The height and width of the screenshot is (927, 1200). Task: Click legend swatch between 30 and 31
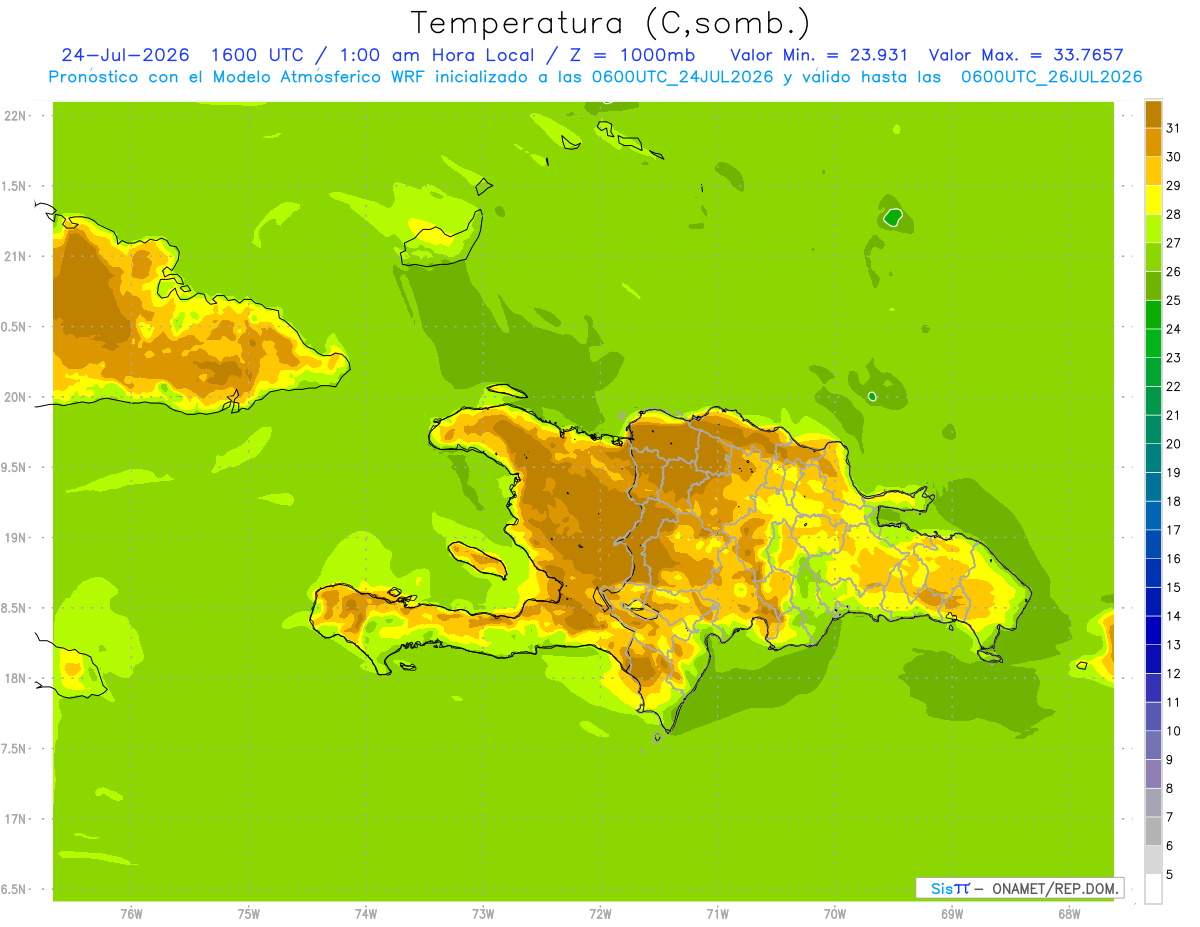1153,142
